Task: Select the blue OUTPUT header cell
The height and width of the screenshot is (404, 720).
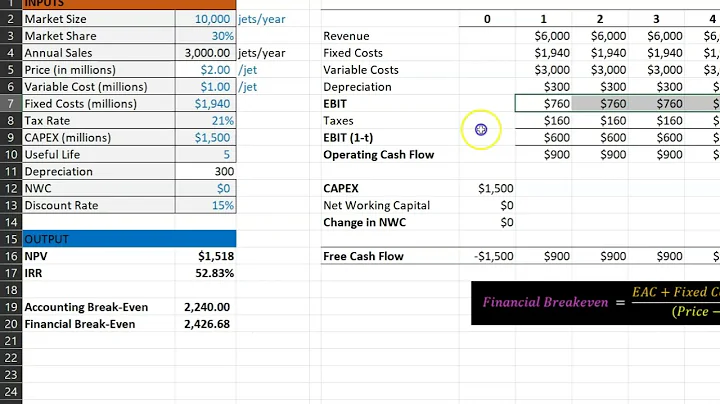Action: click(129, 239)
